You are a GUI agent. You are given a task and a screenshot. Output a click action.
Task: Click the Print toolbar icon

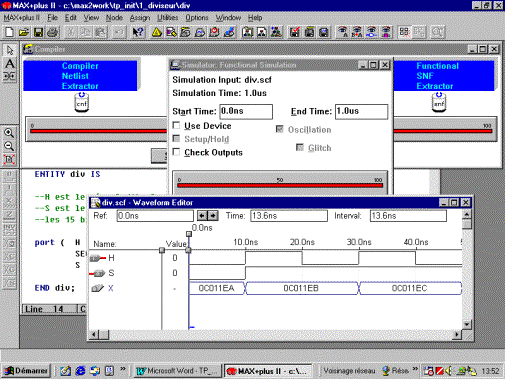click(x=53, y=32)
